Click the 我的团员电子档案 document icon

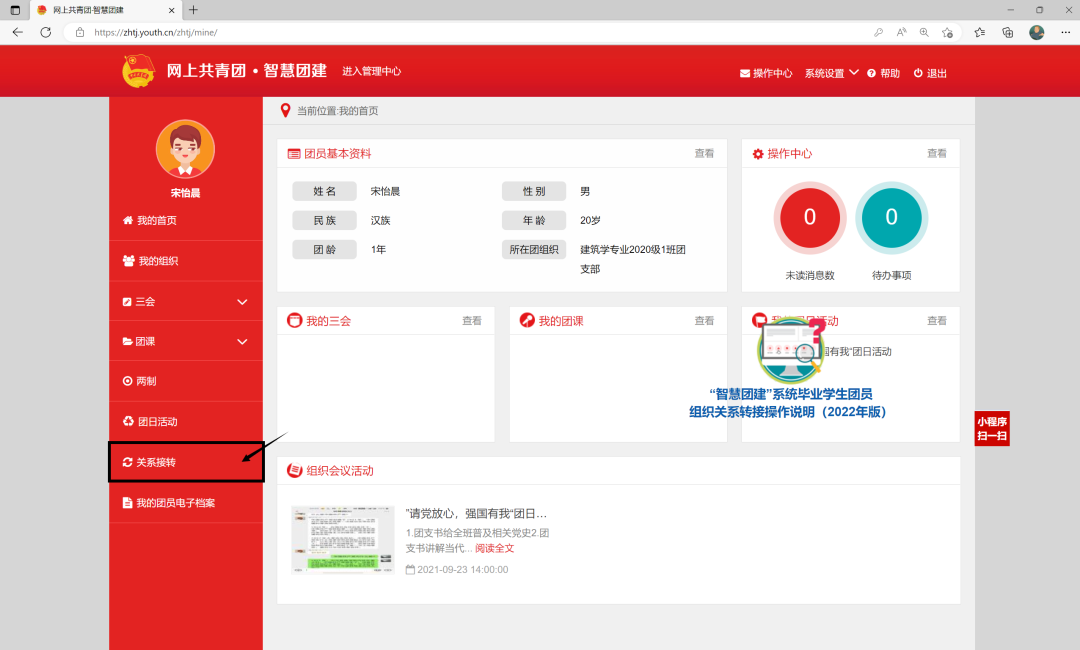[127, 502]
